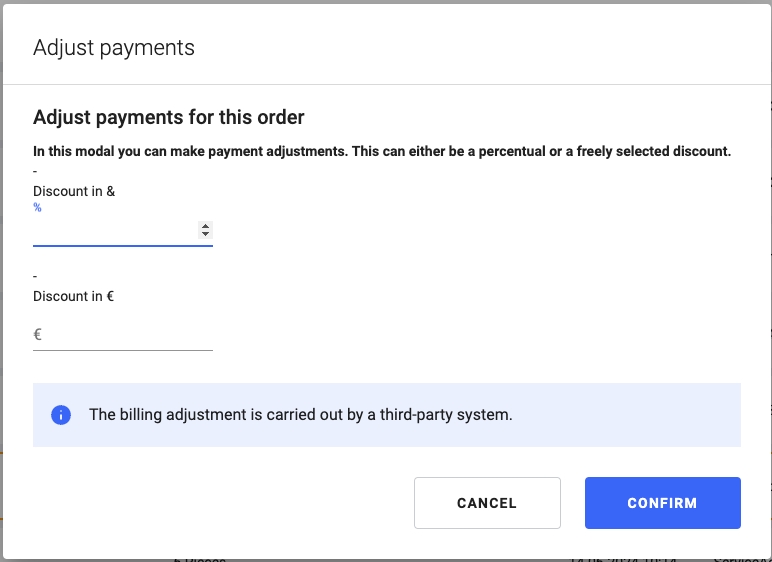Click empty area of light-blue info banner
Image resolution: width=772 pixels, height=562 pixels.
[x=640, y=414]
